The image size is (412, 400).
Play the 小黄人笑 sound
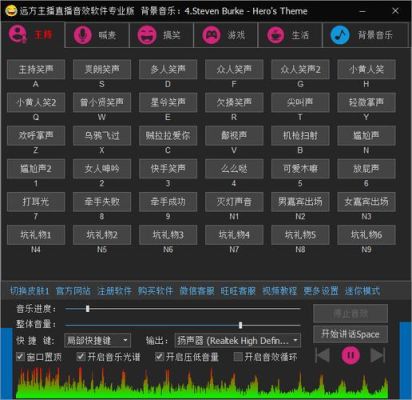[366, 69]
